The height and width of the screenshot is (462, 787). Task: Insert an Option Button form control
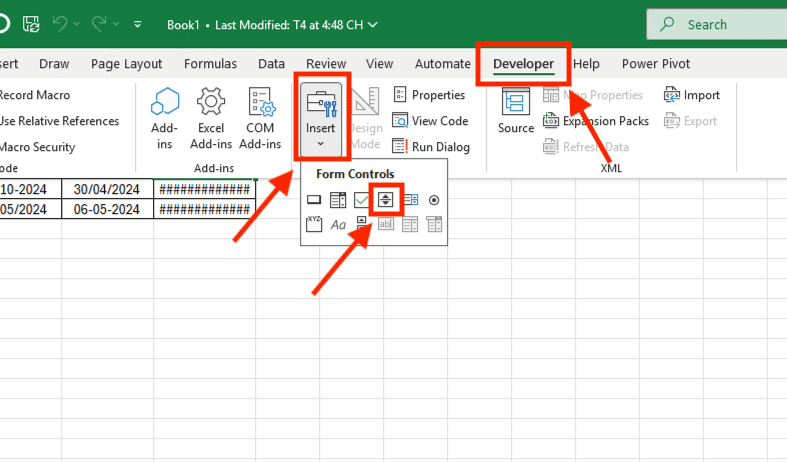(434, 200)
